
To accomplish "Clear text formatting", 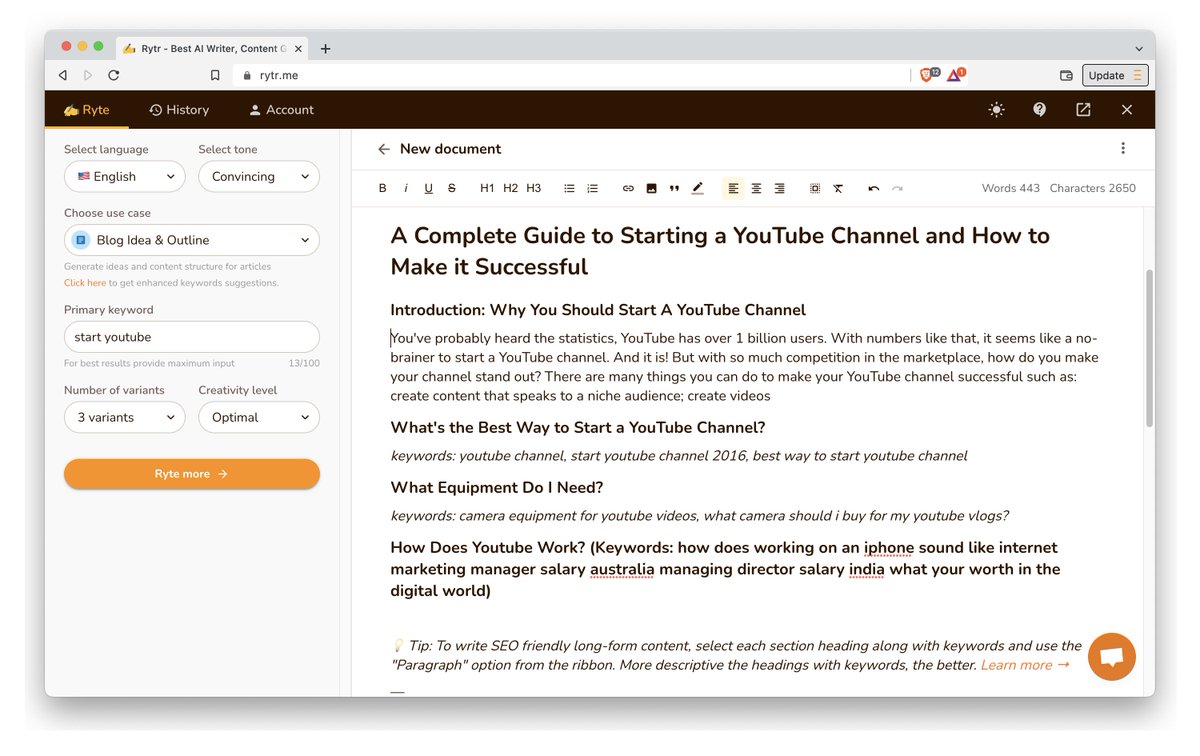I will pyautogui.click(x=838, y=188).
